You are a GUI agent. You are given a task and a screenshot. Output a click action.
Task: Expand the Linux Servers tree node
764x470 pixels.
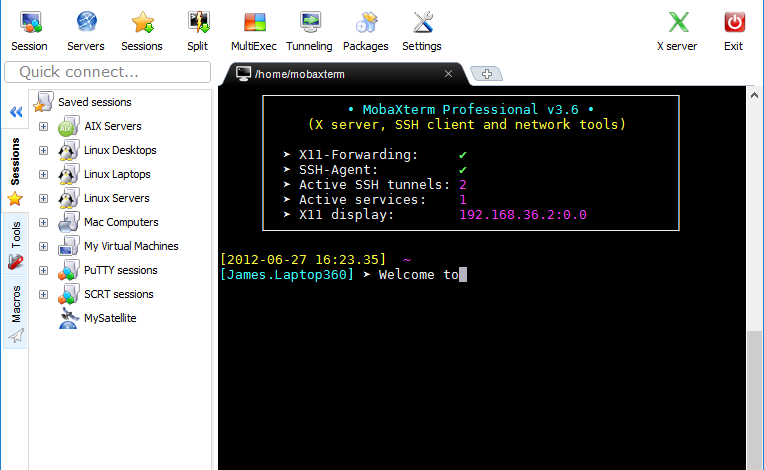click(x=43, y=198)
